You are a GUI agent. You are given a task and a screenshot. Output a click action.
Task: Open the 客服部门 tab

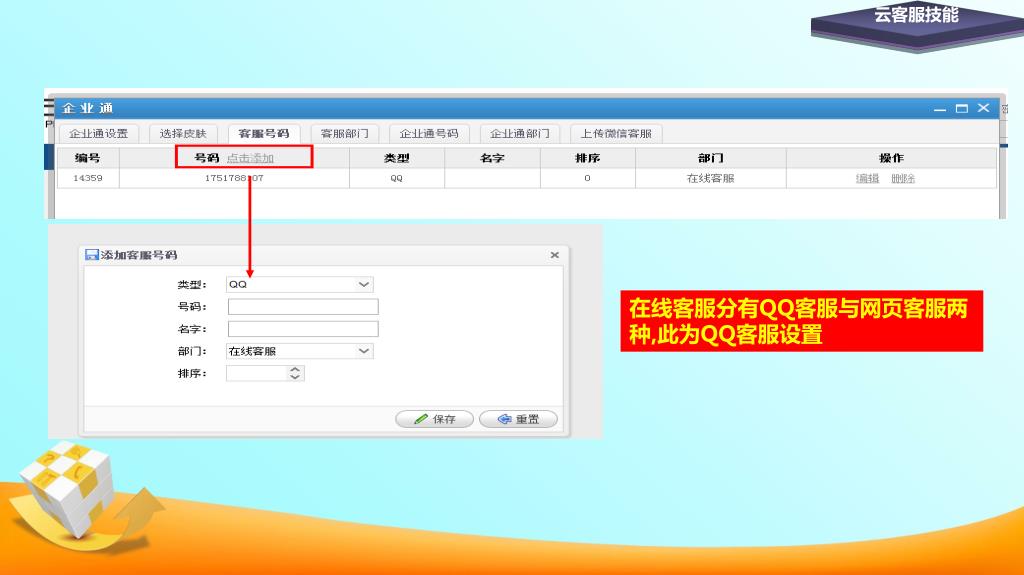(345, 133)
